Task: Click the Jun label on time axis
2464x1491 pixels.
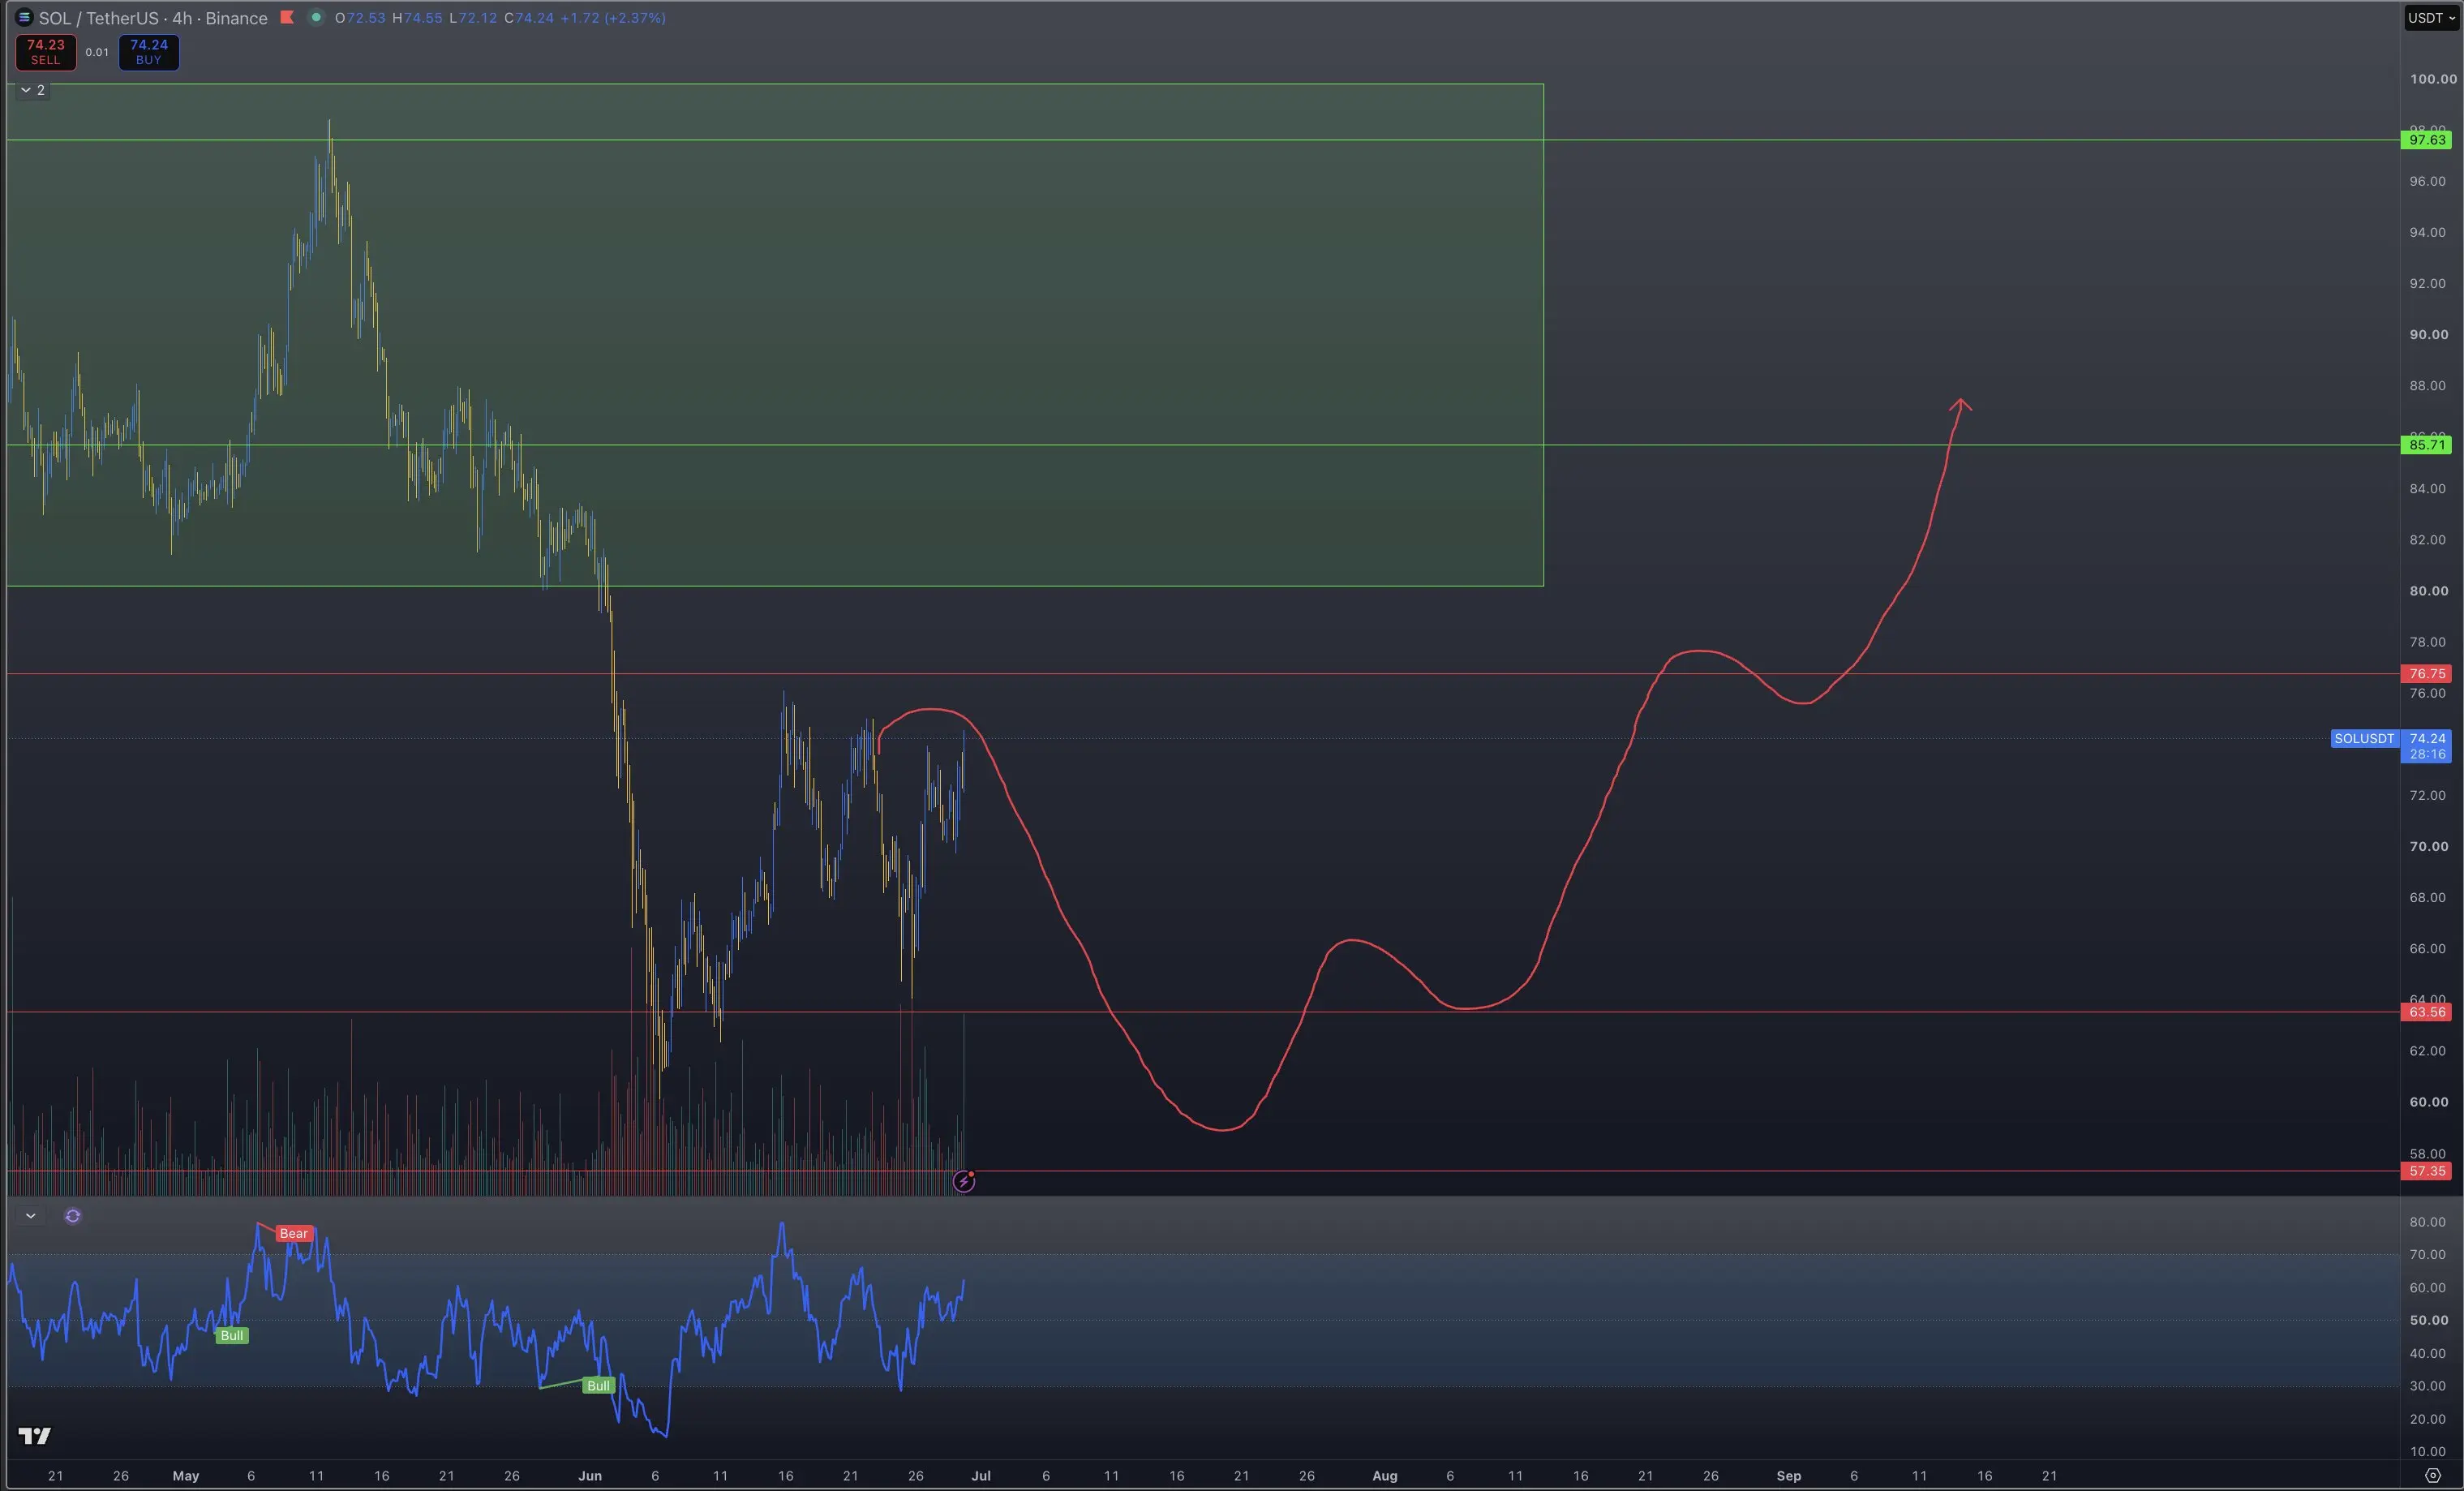Action: pos(590,1476)
